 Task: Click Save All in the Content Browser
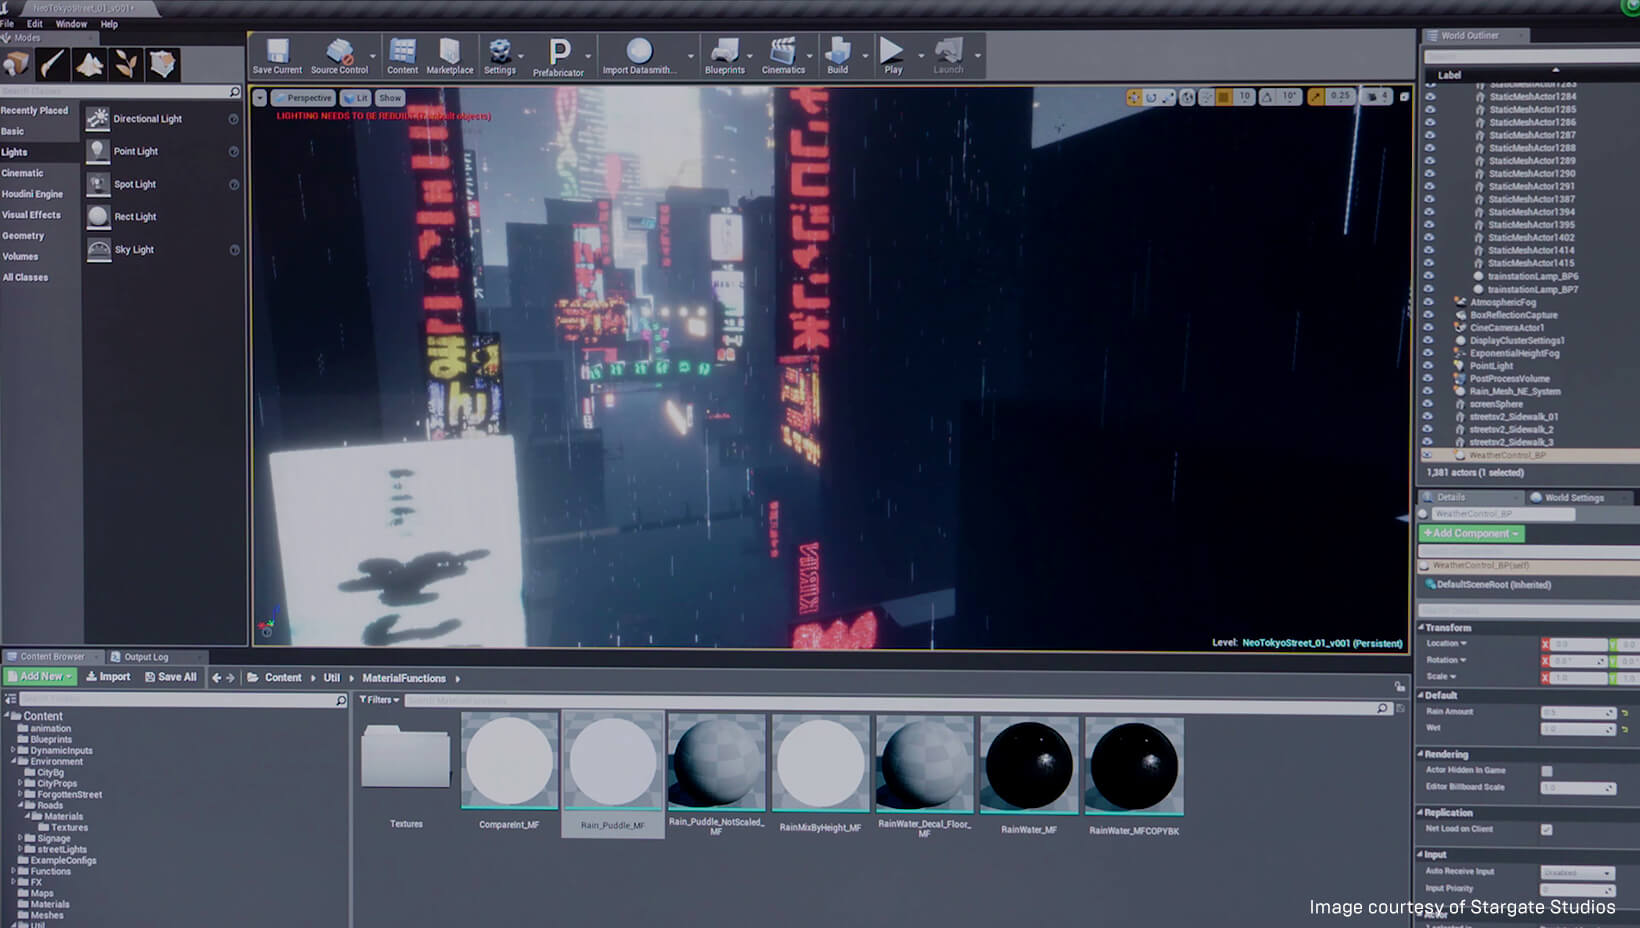(x=171, y=677)
